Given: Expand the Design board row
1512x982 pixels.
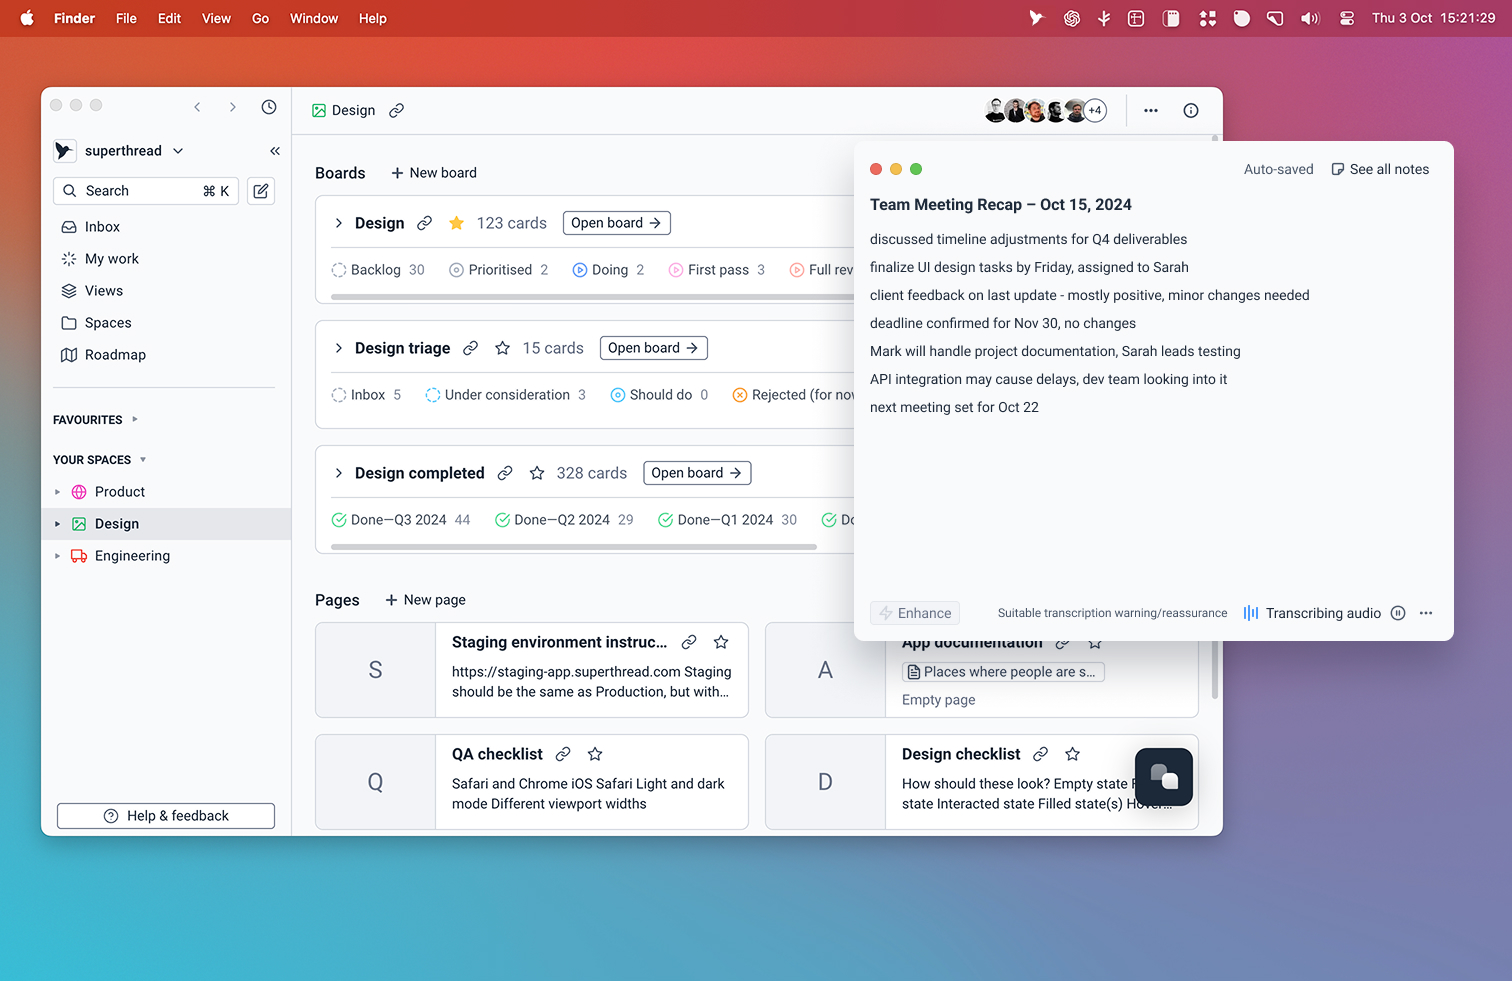Looking at the screenshot, I should (x=339, y=223).
